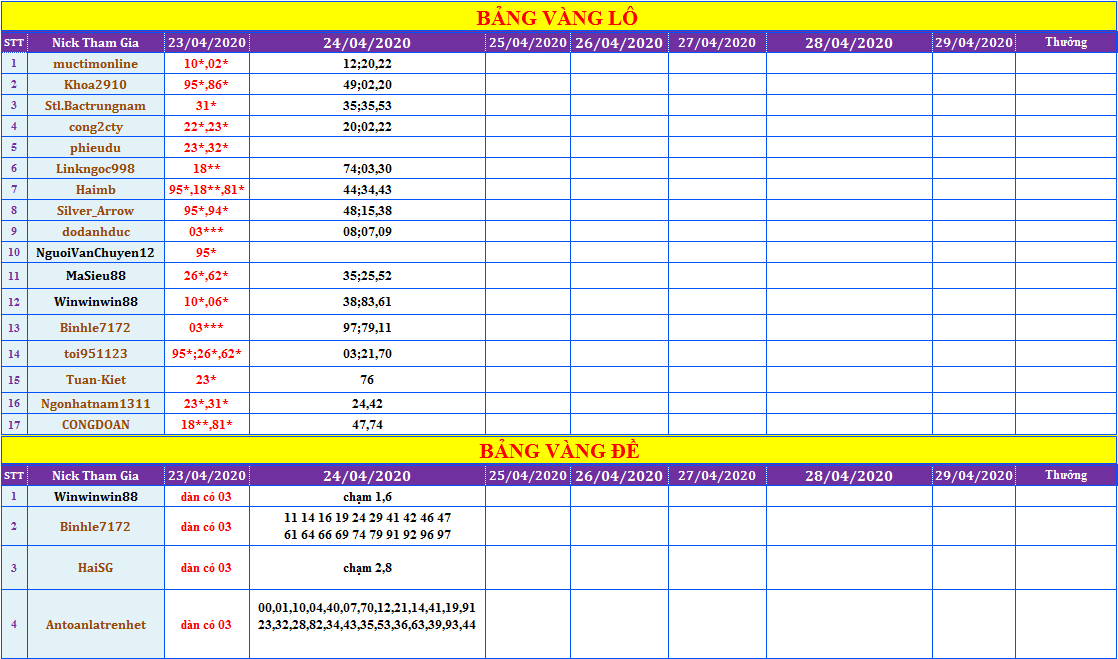Click the red "23*,31*" result cell
This screenshot has height=659, width=1118.
[x=207, y=404]
